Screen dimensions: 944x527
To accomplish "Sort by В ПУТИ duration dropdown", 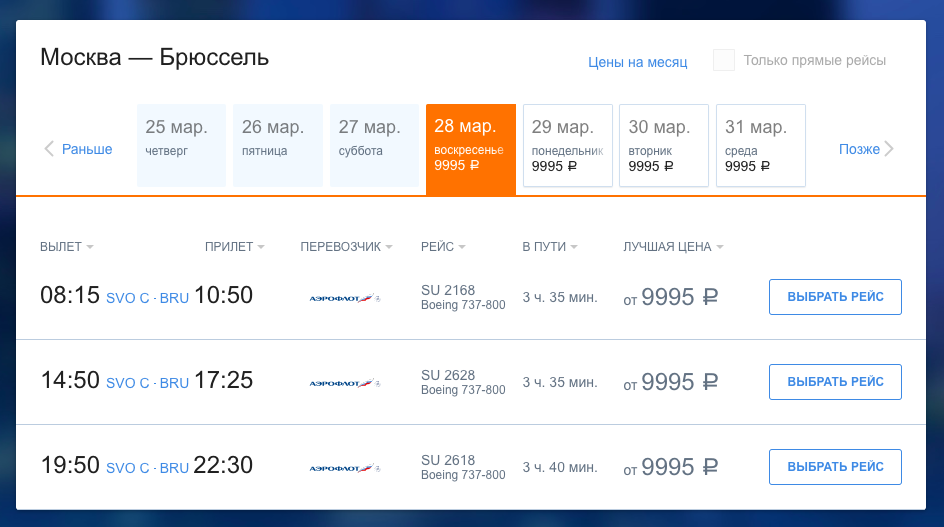I will (550, 246).
